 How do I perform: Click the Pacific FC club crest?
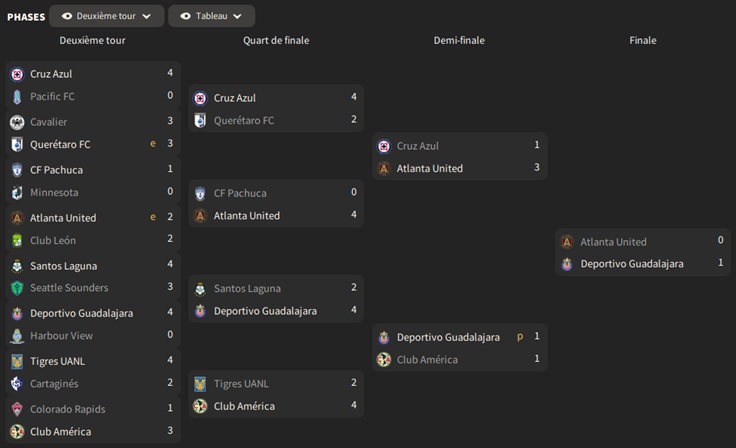(17, 97)
